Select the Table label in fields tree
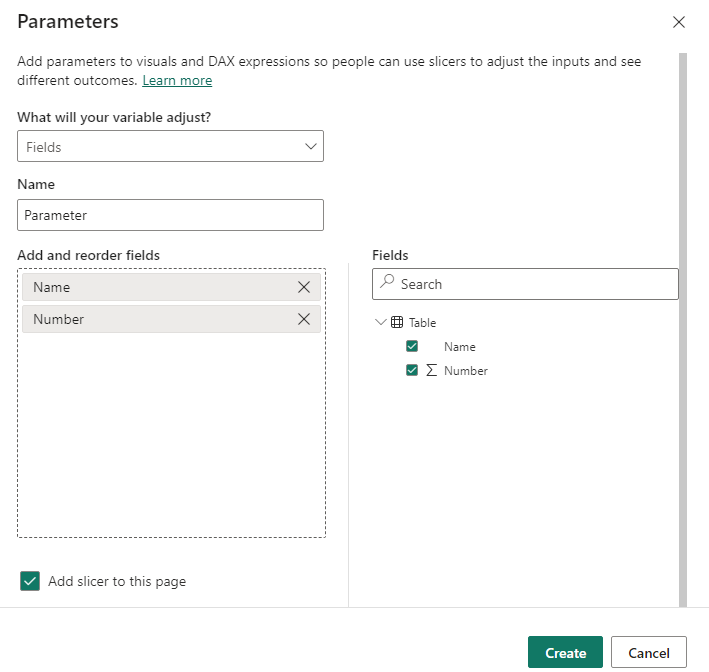The height and width of the screenshot is (672, 709). [422, 322]
